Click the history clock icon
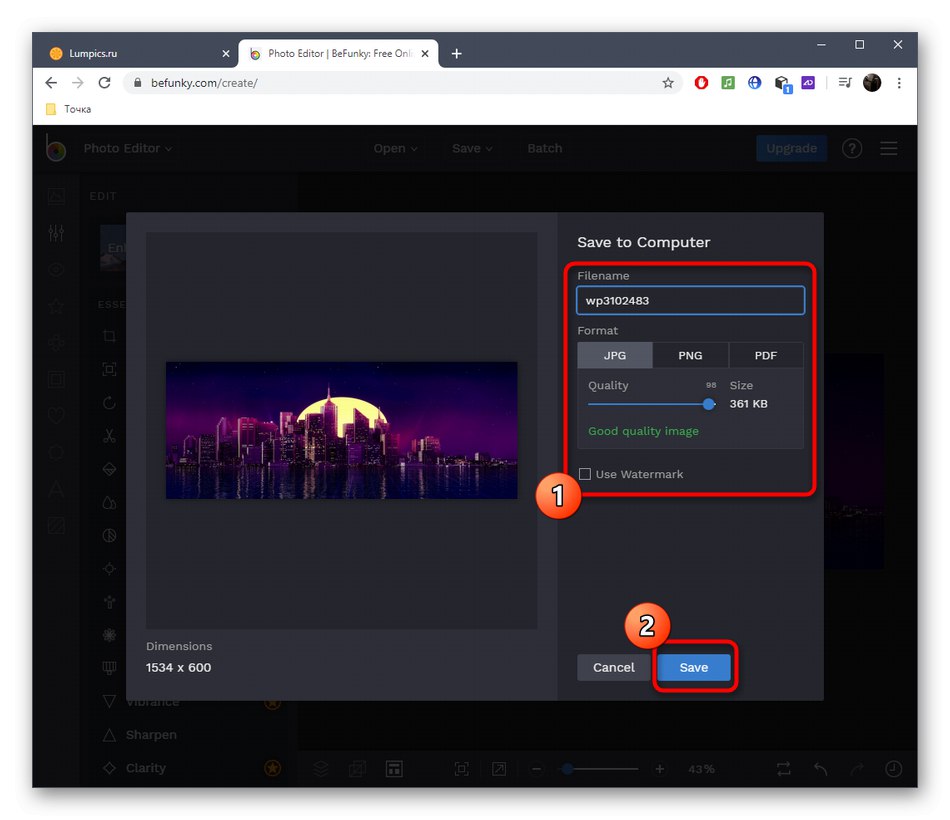The width and height of the screenshot is (950, 820). [894, 769]
